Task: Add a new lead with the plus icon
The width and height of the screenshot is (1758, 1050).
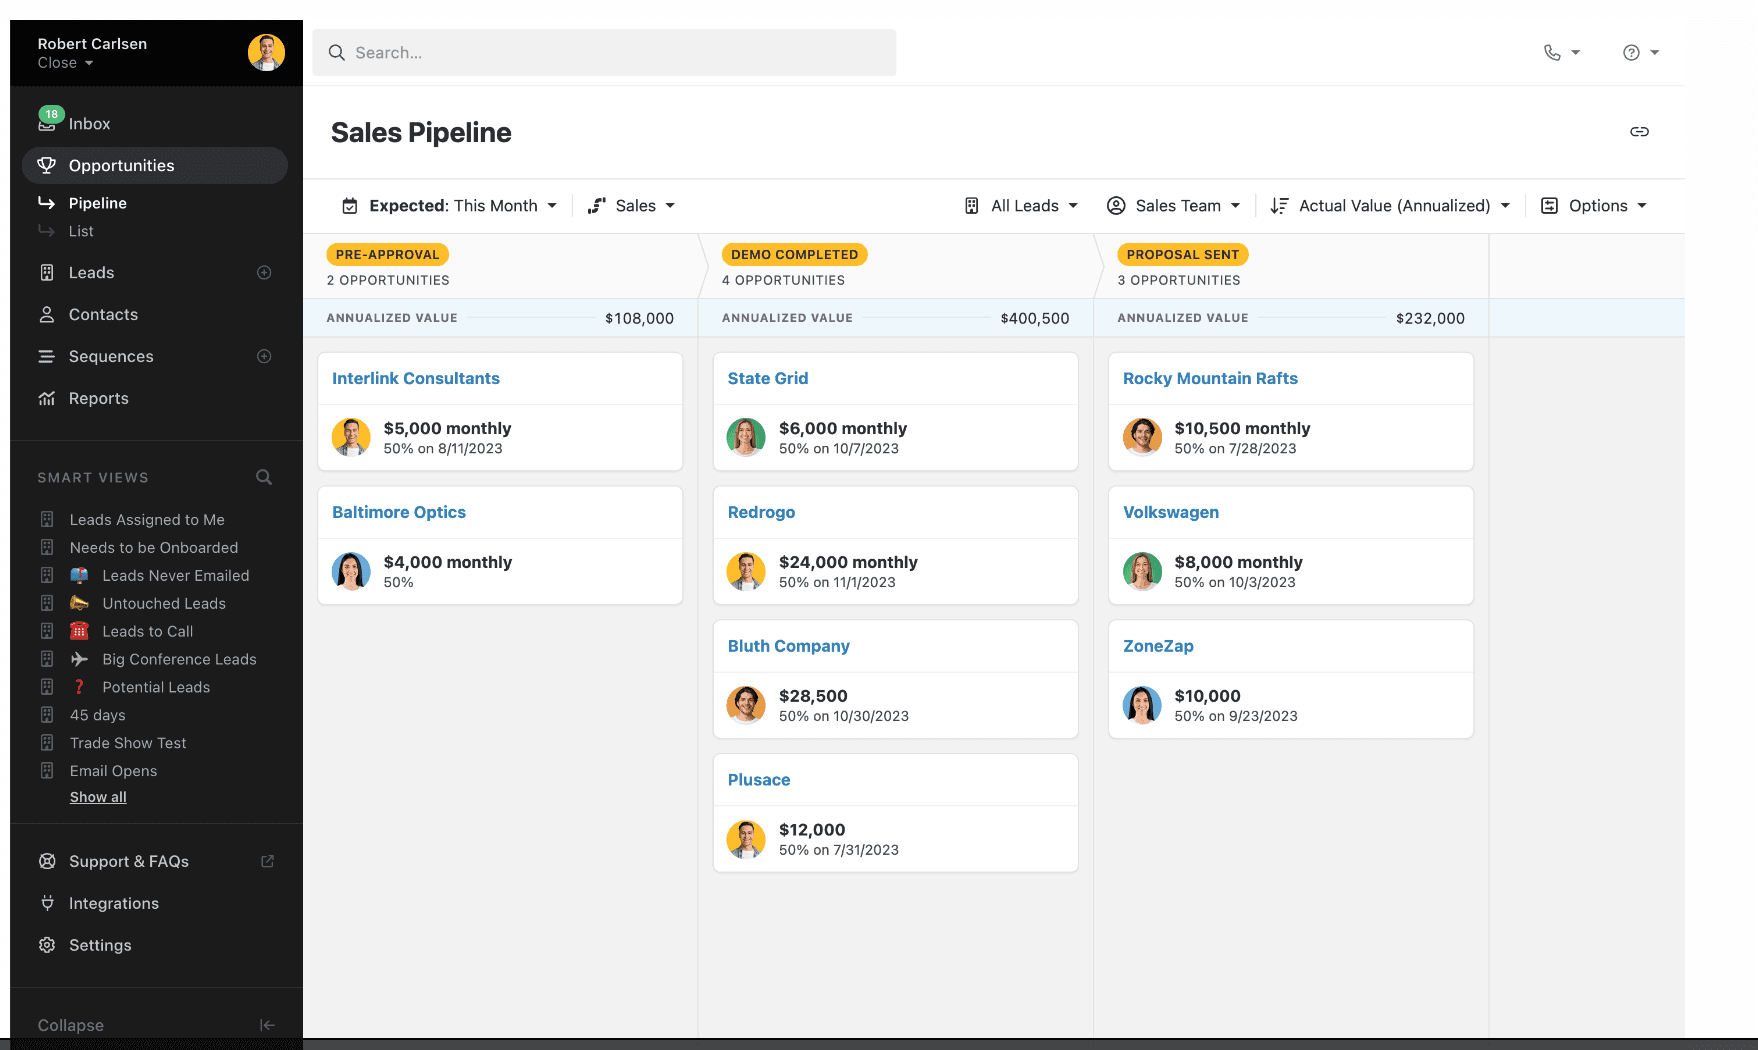Action: (263, 272)
